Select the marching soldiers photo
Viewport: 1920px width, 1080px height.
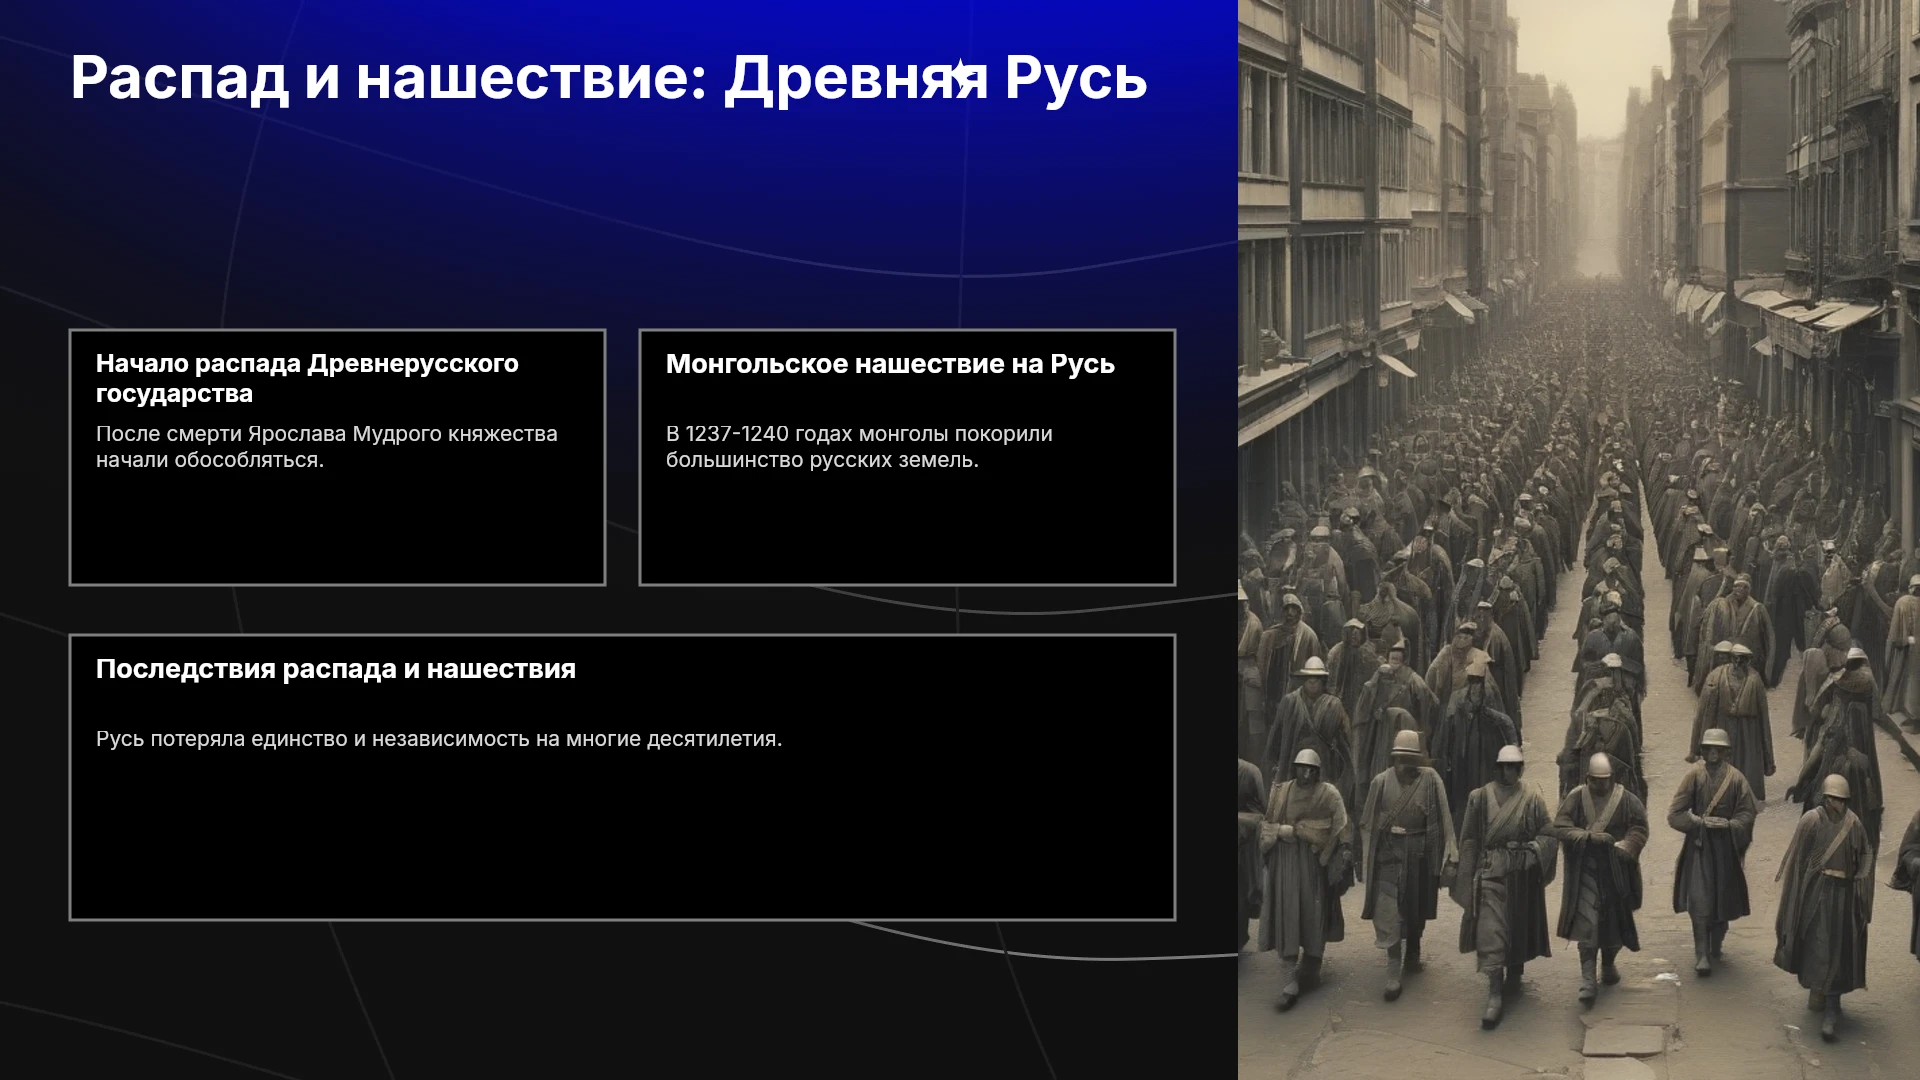[x=1579, y=540]
